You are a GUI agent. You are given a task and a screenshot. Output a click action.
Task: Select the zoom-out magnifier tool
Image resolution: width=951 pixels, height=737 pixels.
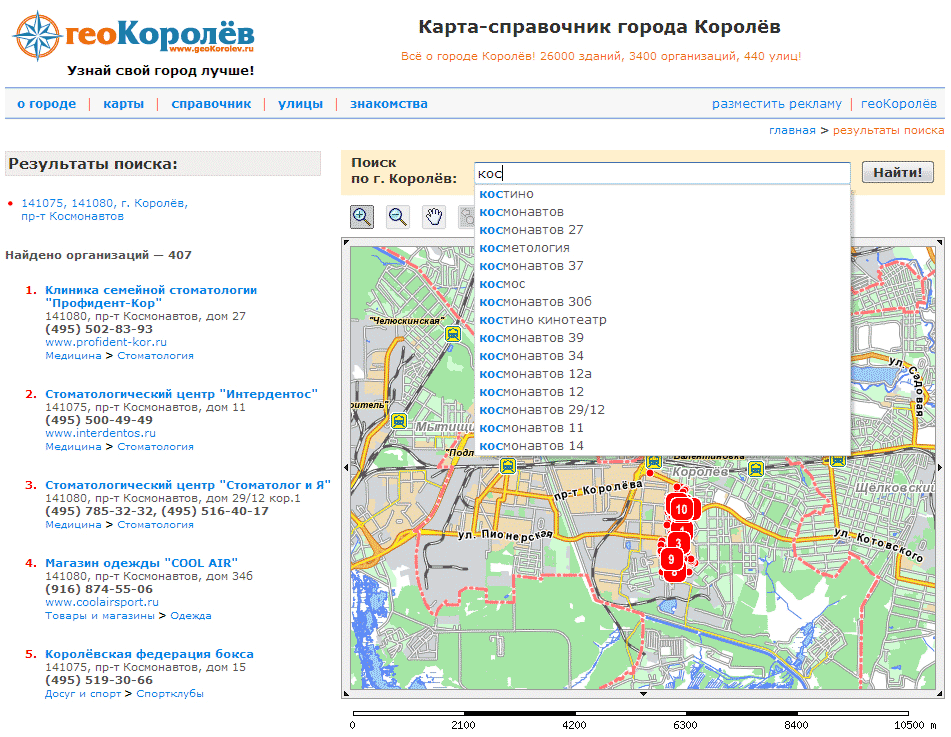pos(398,217)
